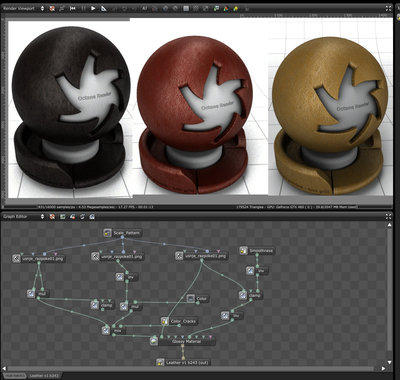
Task: Select the inv node below middle image node
Action: point(127,277)
